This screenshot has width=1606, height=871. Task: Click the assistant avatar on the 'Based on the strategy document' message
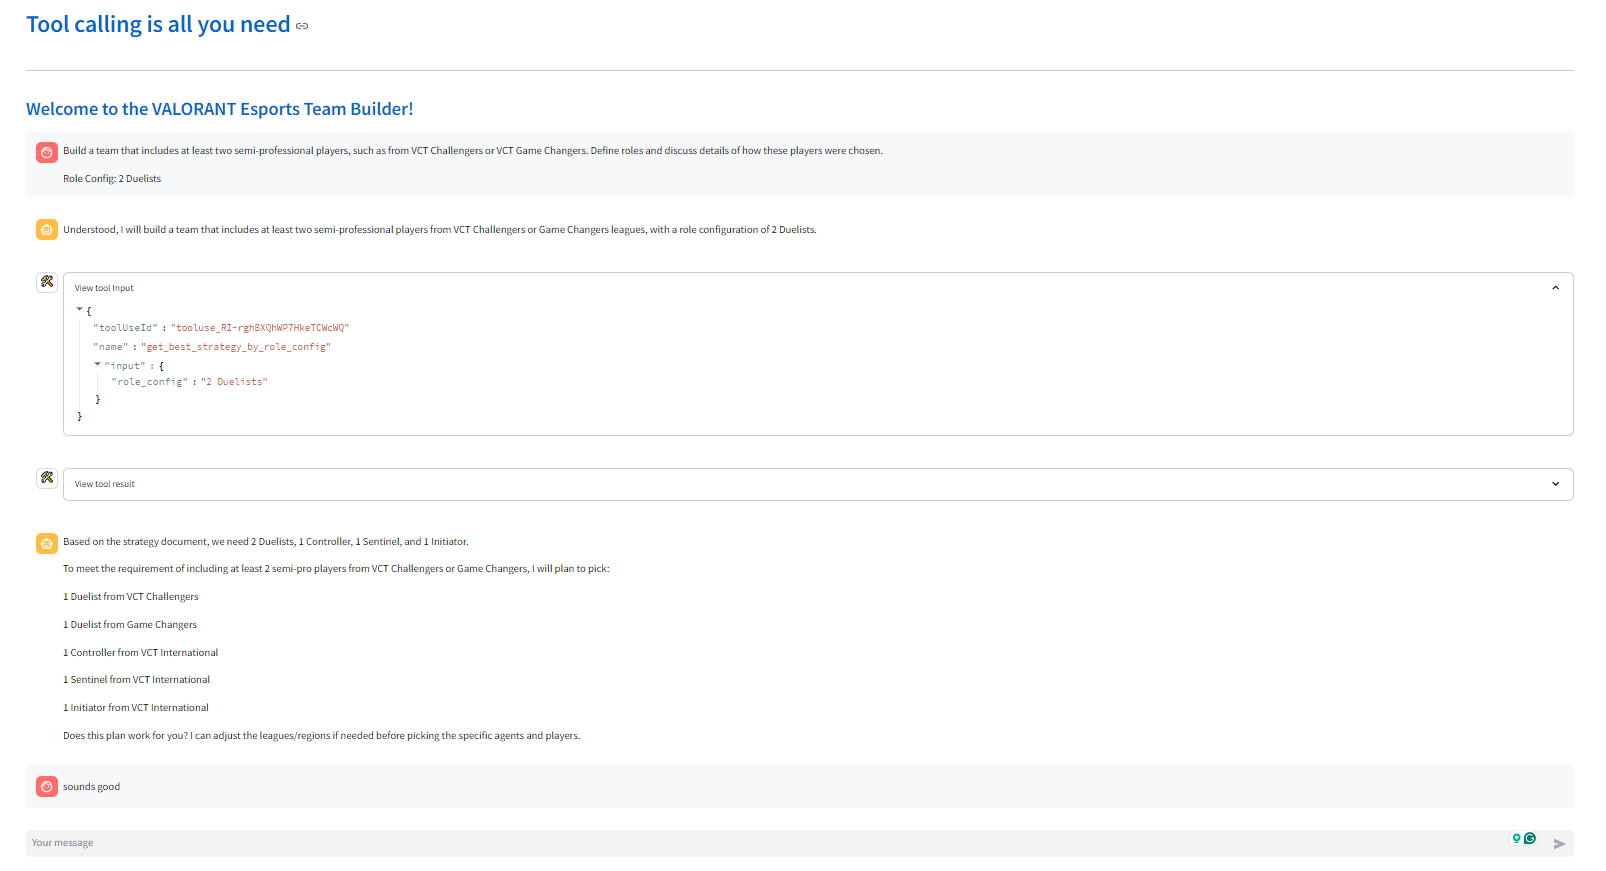[47, 543]
